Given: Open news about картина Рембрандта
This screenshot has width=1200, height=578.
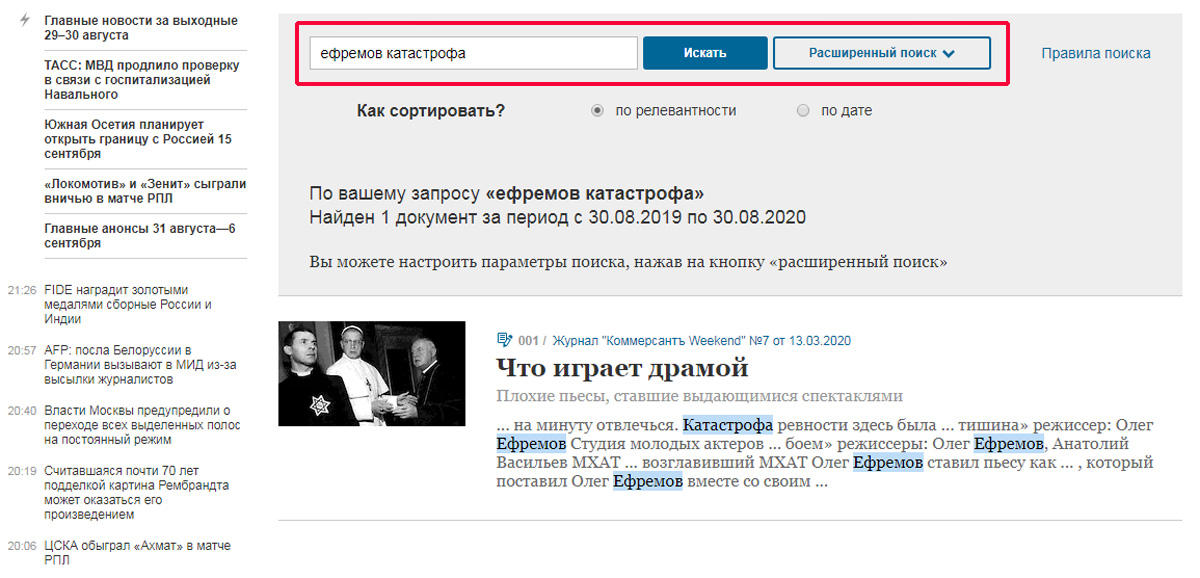Looking at the screenshot, I should (x=137, y=492).
